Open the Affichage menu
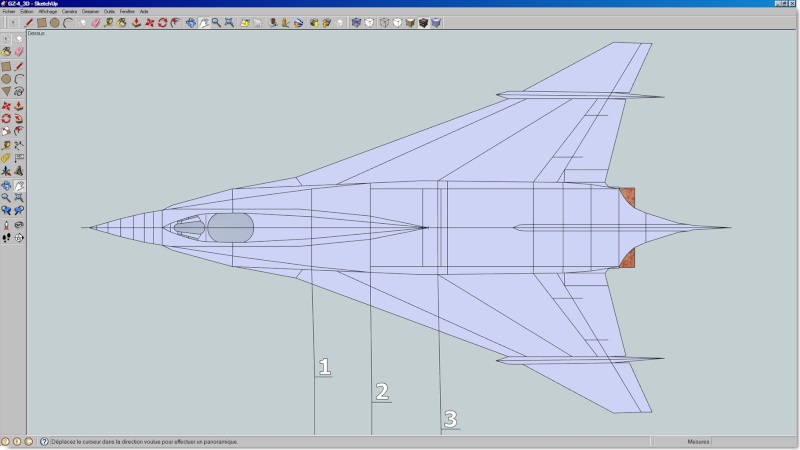The image size is (800, 450). click(48, 11)
